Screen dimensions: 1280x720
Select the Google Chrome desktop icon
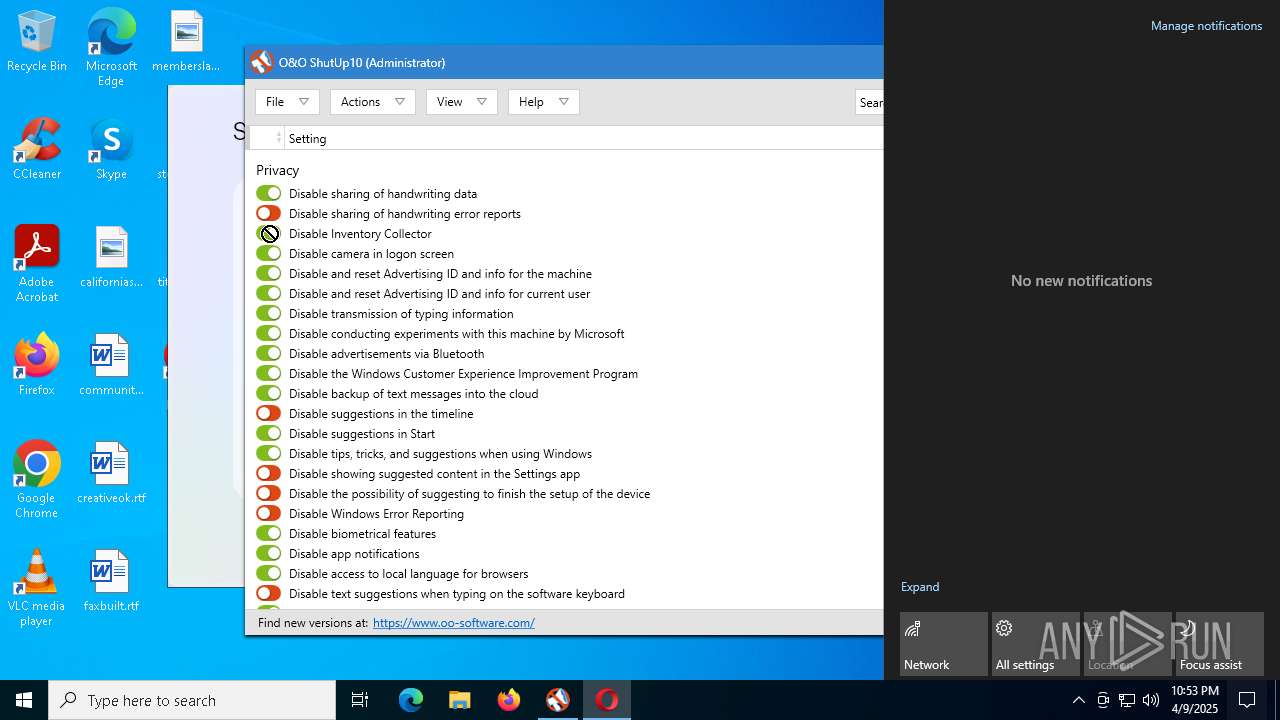[x=37, y=480]
